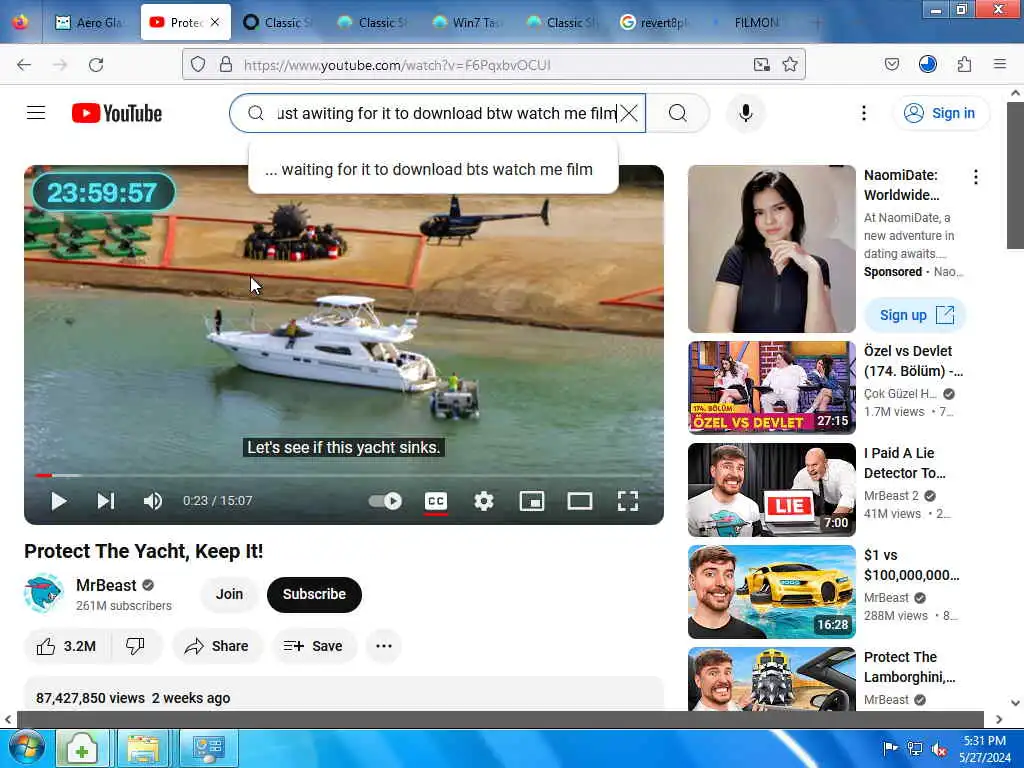
Task: Open options for the NaomiDate ad
Action: pyautogui.click(x=976, y=177)
